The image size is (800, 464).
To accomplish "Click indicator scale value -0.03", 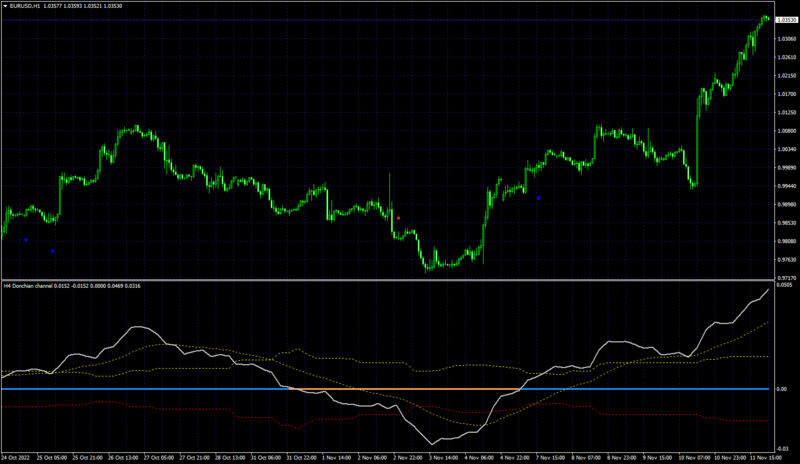I will click(783, 449).
